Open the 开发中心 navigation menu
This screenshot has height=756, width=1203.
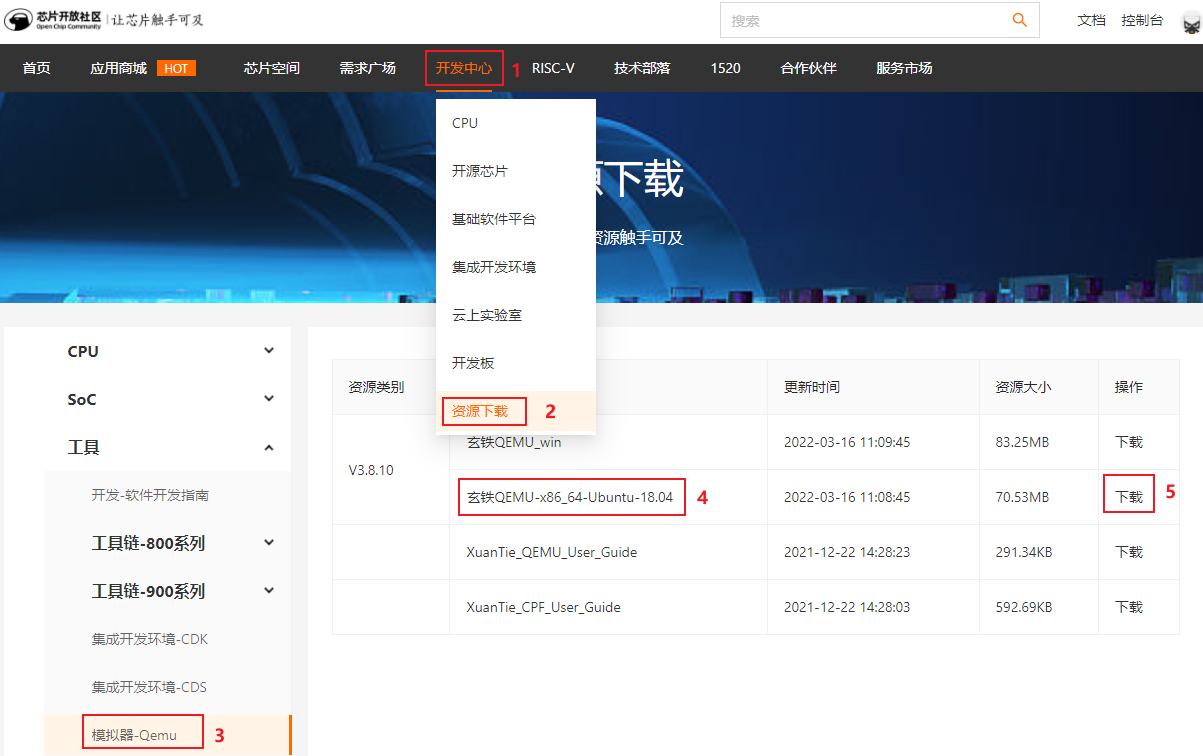[x=464, y=68]
